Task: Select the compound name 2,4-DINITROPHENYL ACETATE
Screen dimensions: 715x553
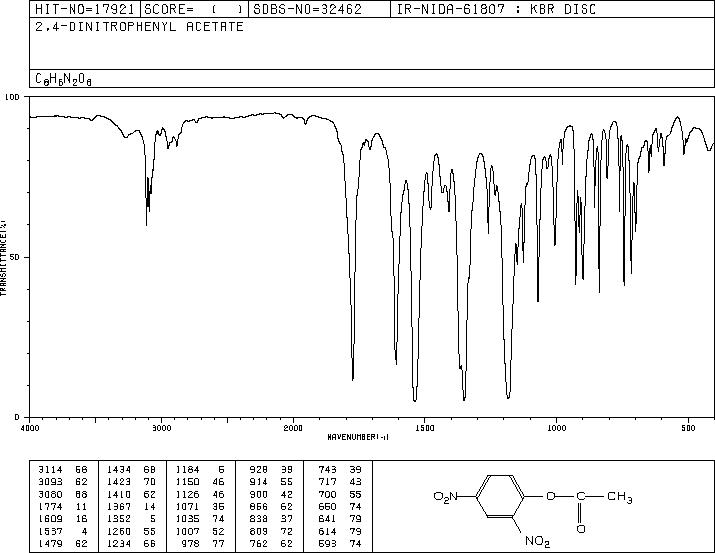Action: (140, 27)
